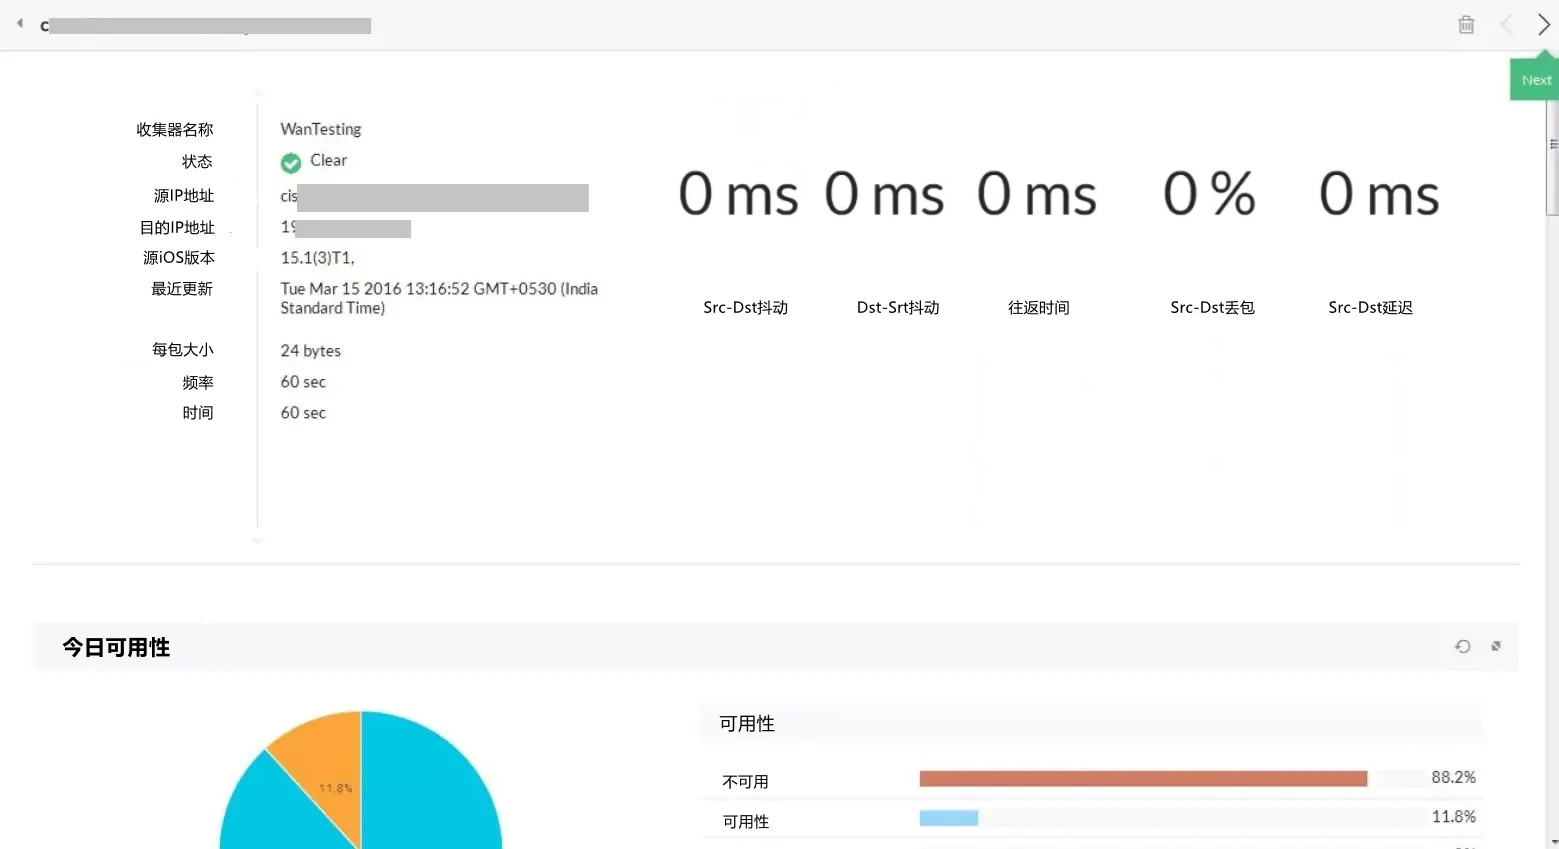1559x849 pixels.
Task: Click the 源IP地址 field label
Action: [184, 196]
